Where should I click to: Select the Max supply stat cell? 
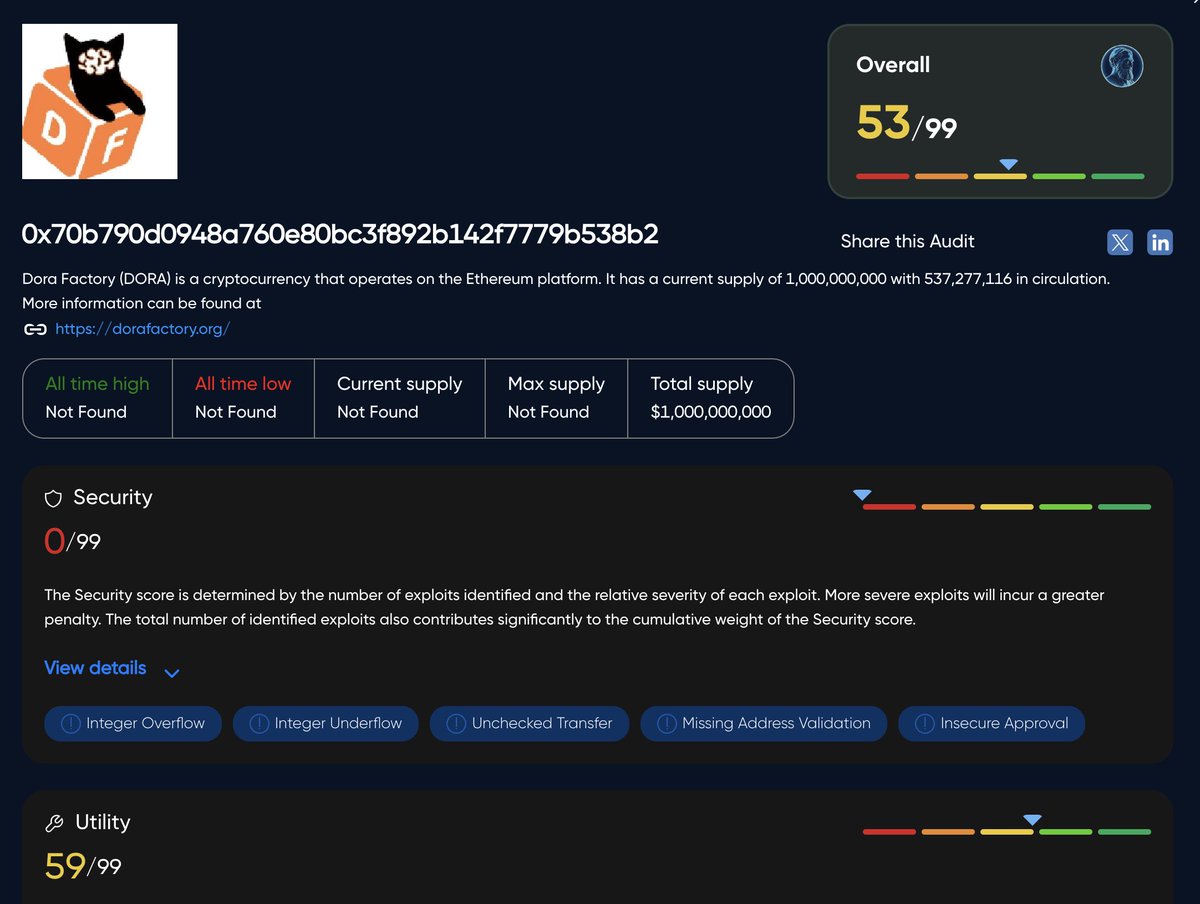click(x=556, y=398)
